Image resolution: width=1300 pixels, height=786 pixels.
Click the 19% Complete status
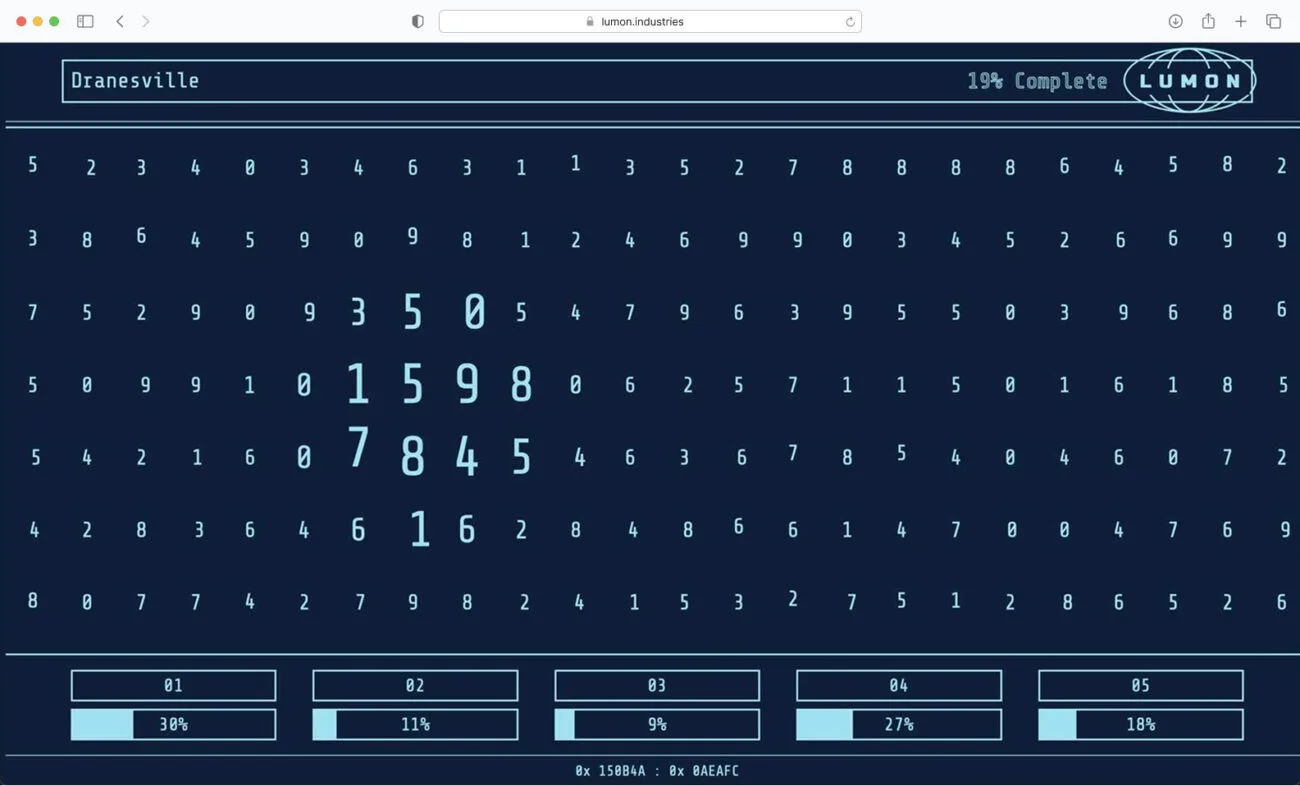(1037, 81)
